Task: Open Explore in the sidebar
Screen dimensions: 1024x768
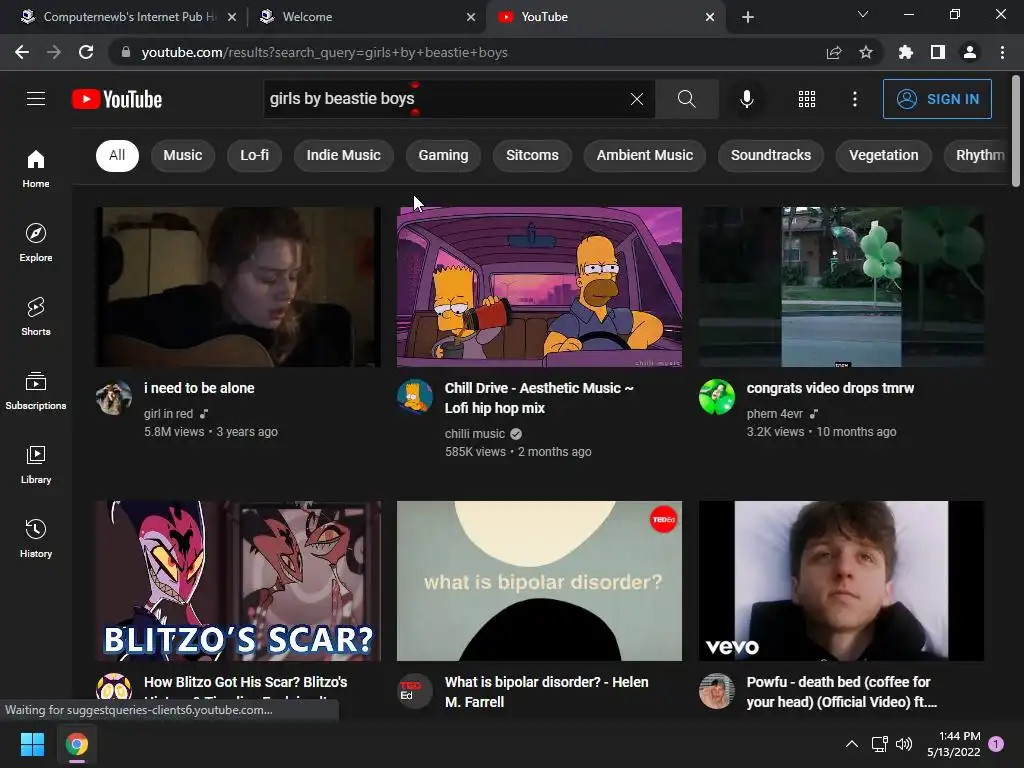Action: (36, 242)
